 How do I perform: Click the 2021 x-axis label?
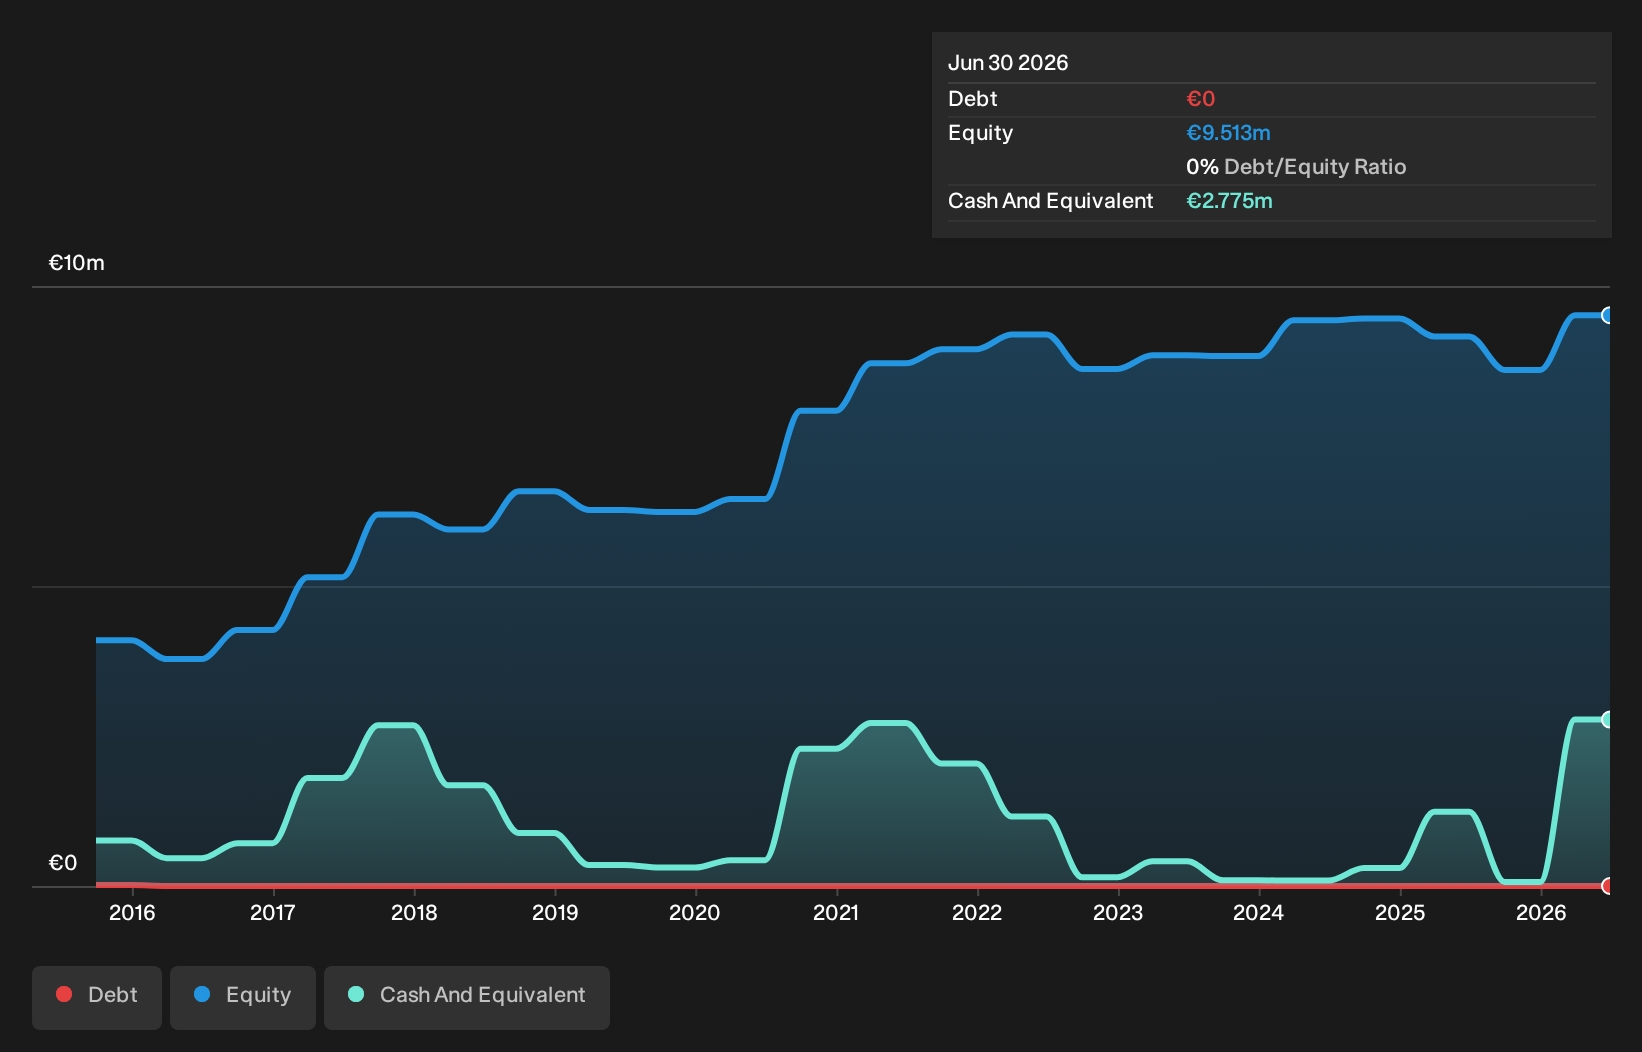pyautogui.click(x=836, y=913)
